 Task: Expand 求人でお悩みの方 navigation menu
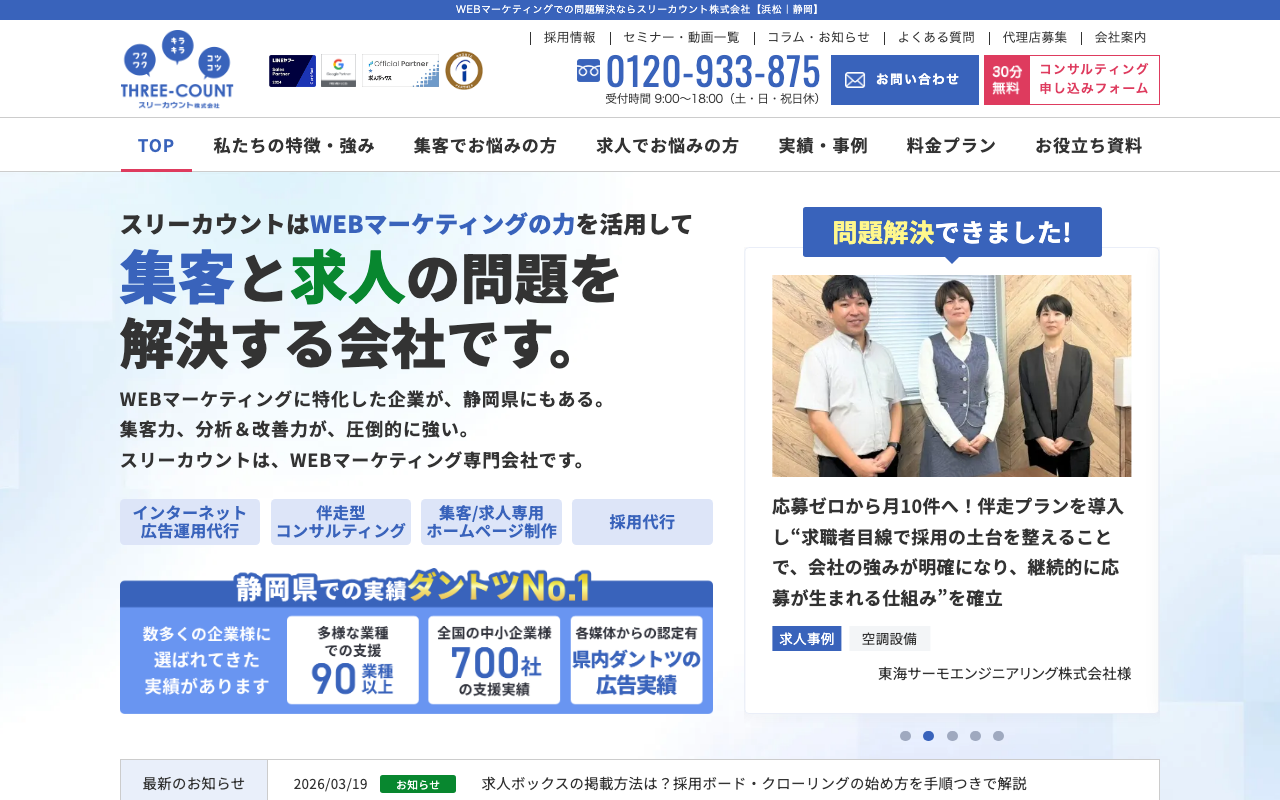[x=667, y=145]
